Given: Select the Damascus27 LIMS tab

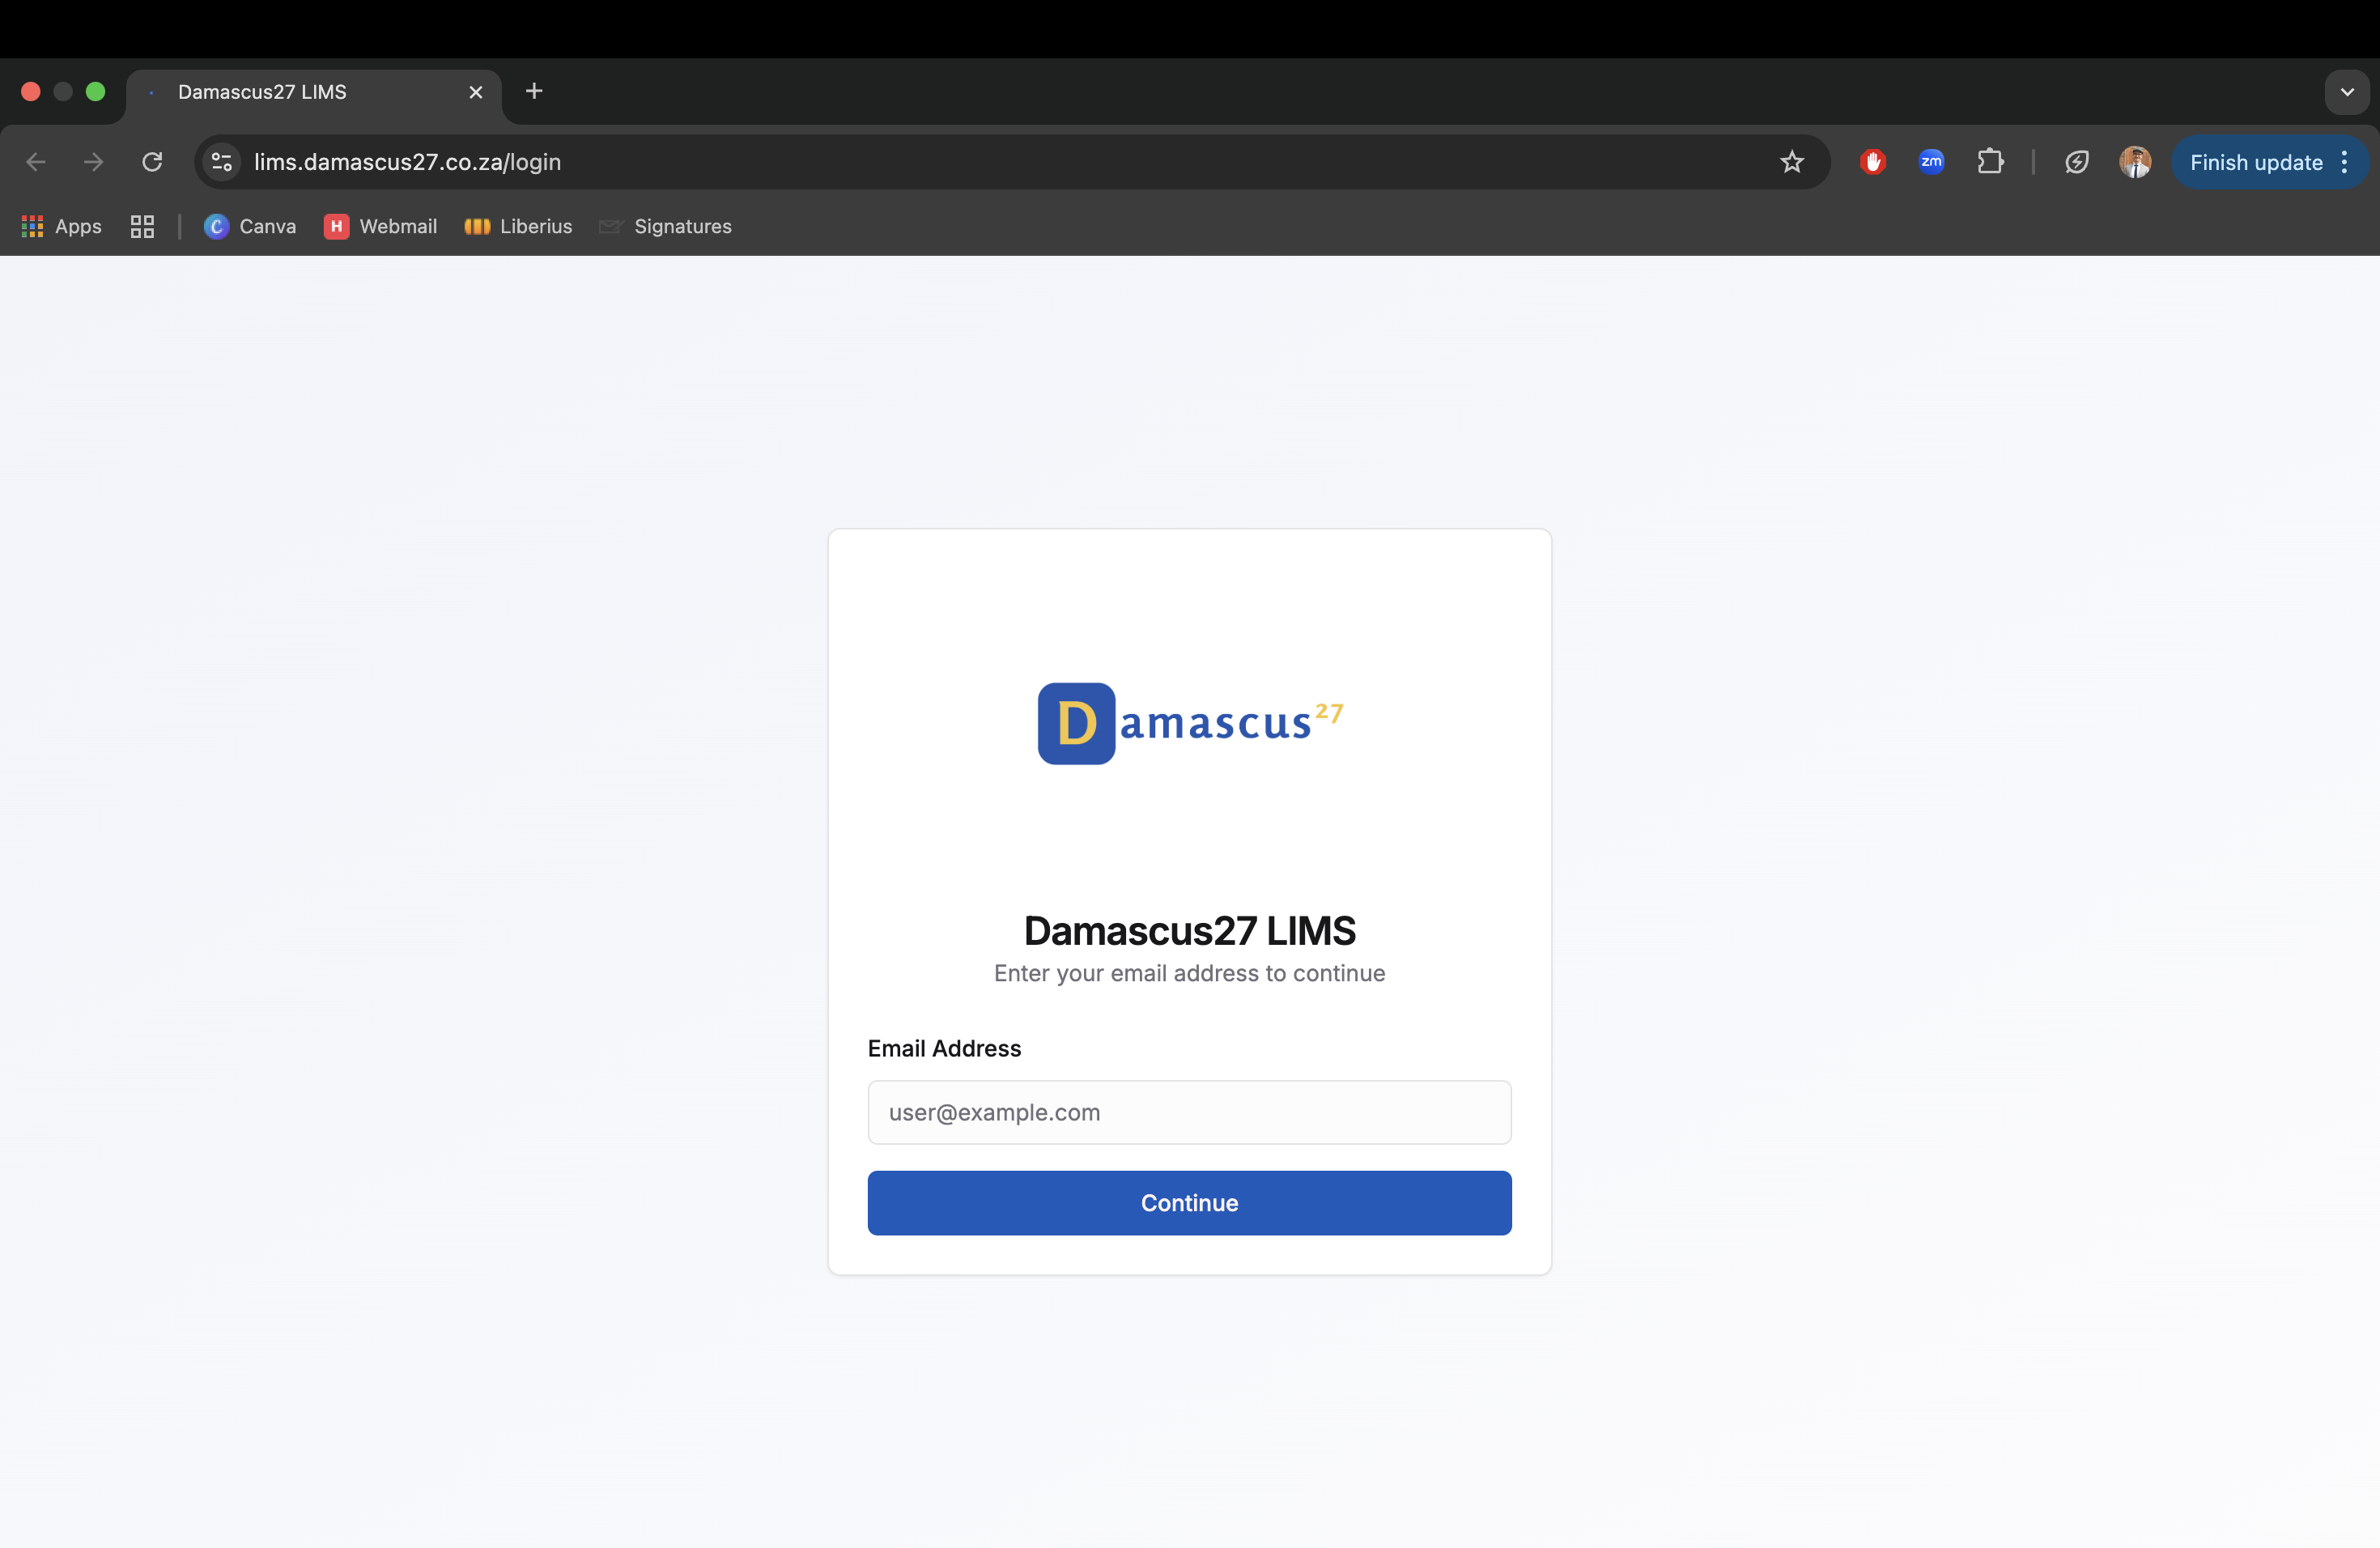Looking at the screenshot, I should coord(314,92).
